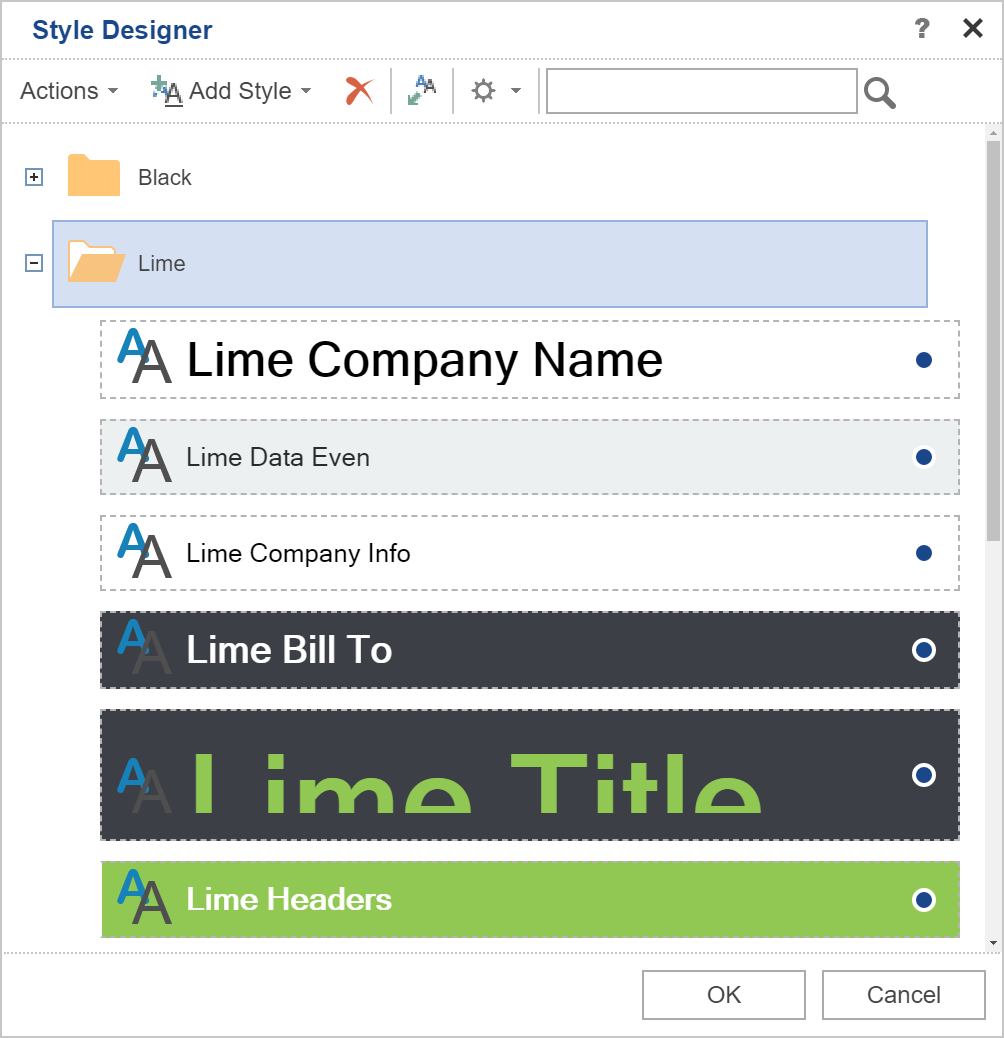Click the open Lime folder icon

pos(97,261)
